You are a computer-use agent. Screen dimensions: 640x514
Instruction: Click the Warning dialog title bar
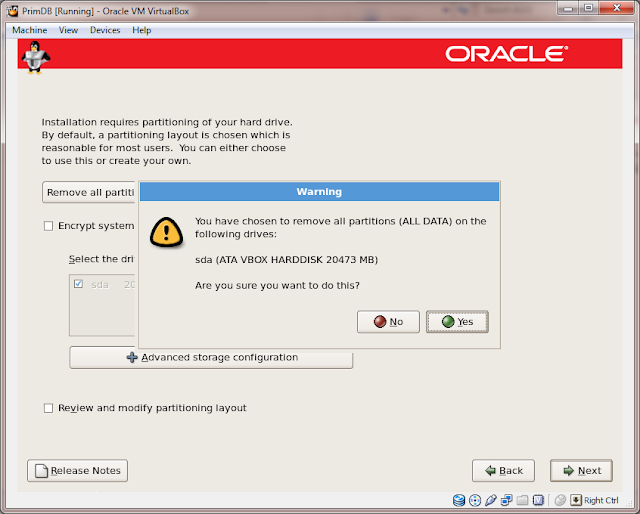coord(319,192)
